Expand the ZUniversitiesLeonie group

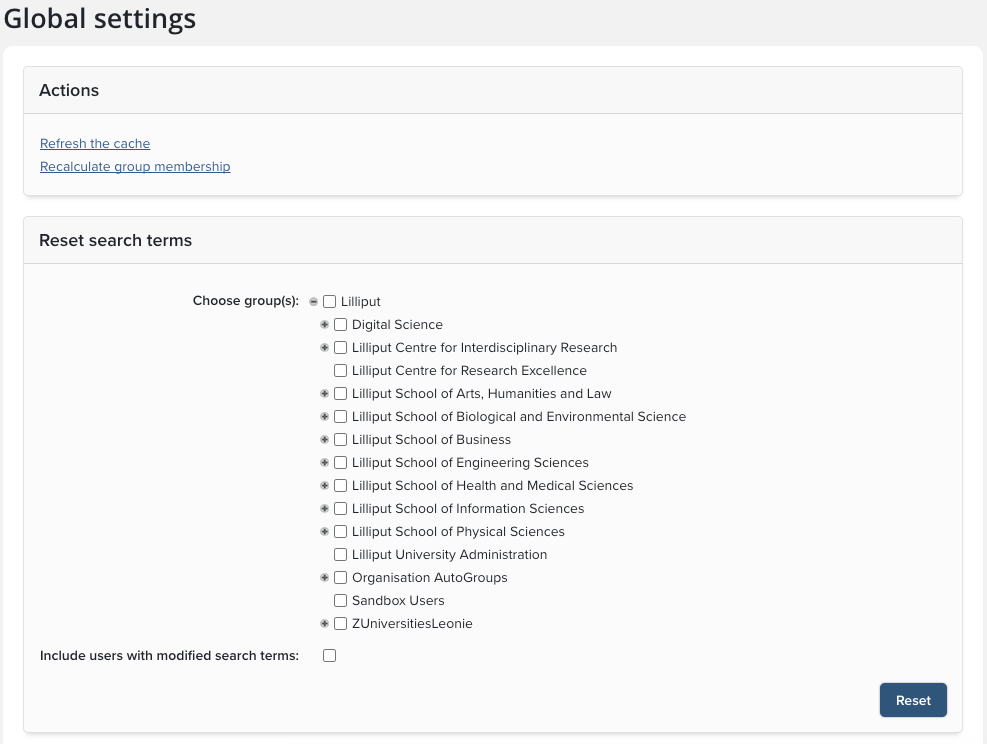pyautogui.click(x=324, y=624)
